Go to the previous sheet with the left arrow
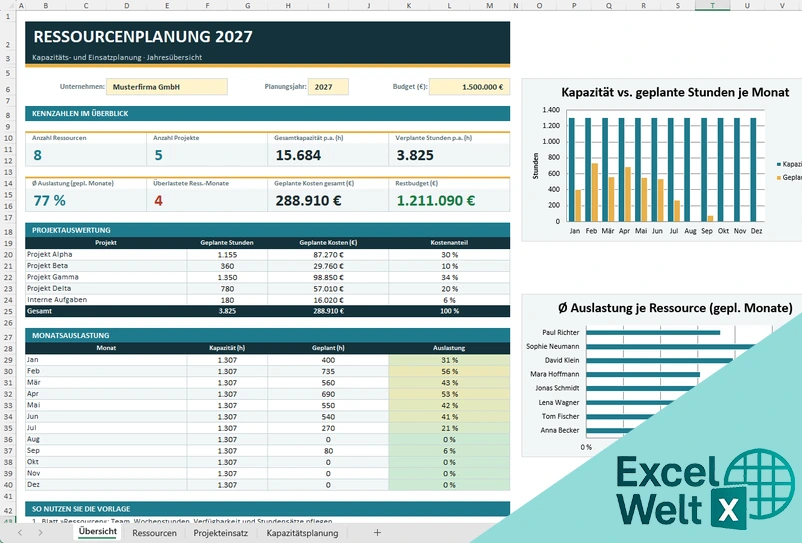Viewport: 802px width, 543px height. (20, 533)
